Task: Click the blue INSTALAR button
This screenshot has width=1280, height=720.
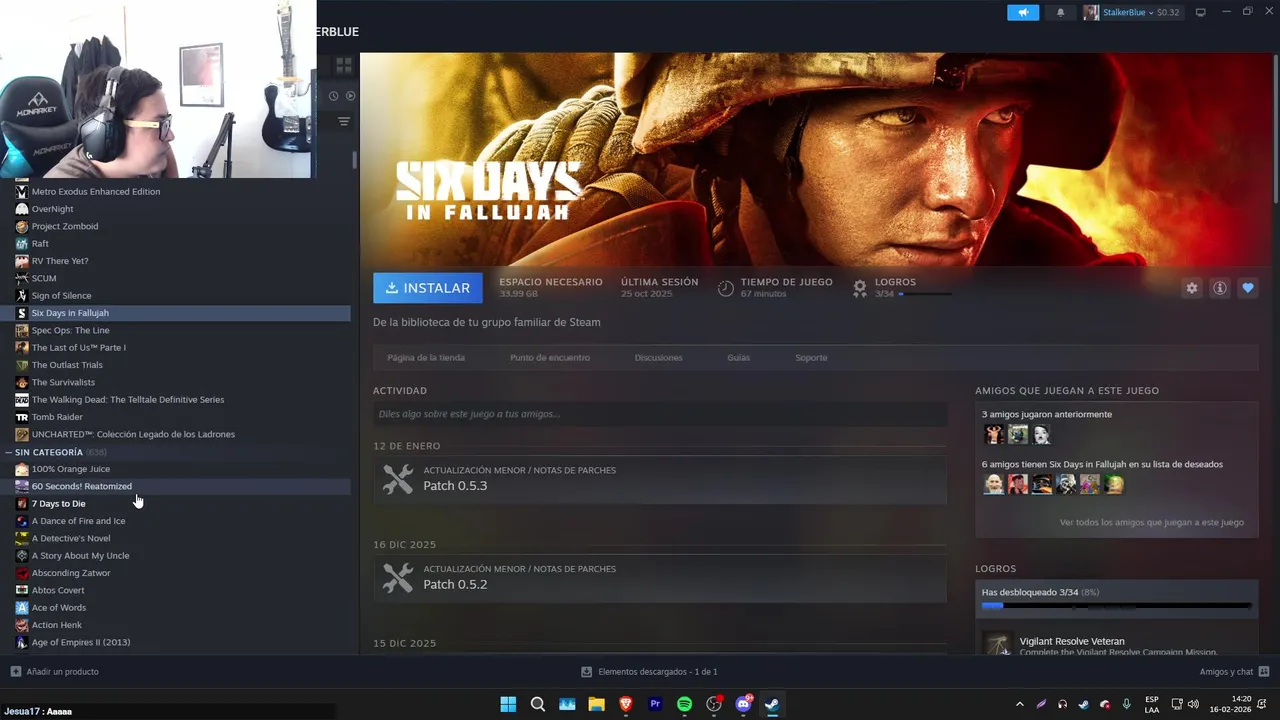Action: click(x=428, y=288)
